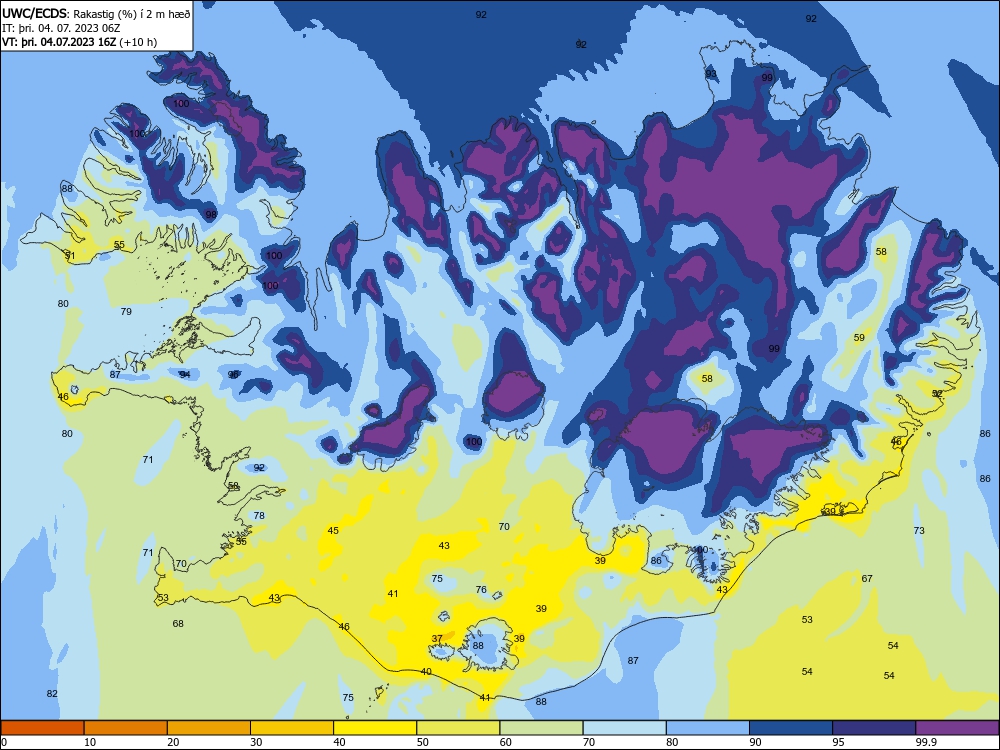This screenshot has width=1000, height=750.
Task: Select the humidity value '93' on the map
Action: [711, 74]
